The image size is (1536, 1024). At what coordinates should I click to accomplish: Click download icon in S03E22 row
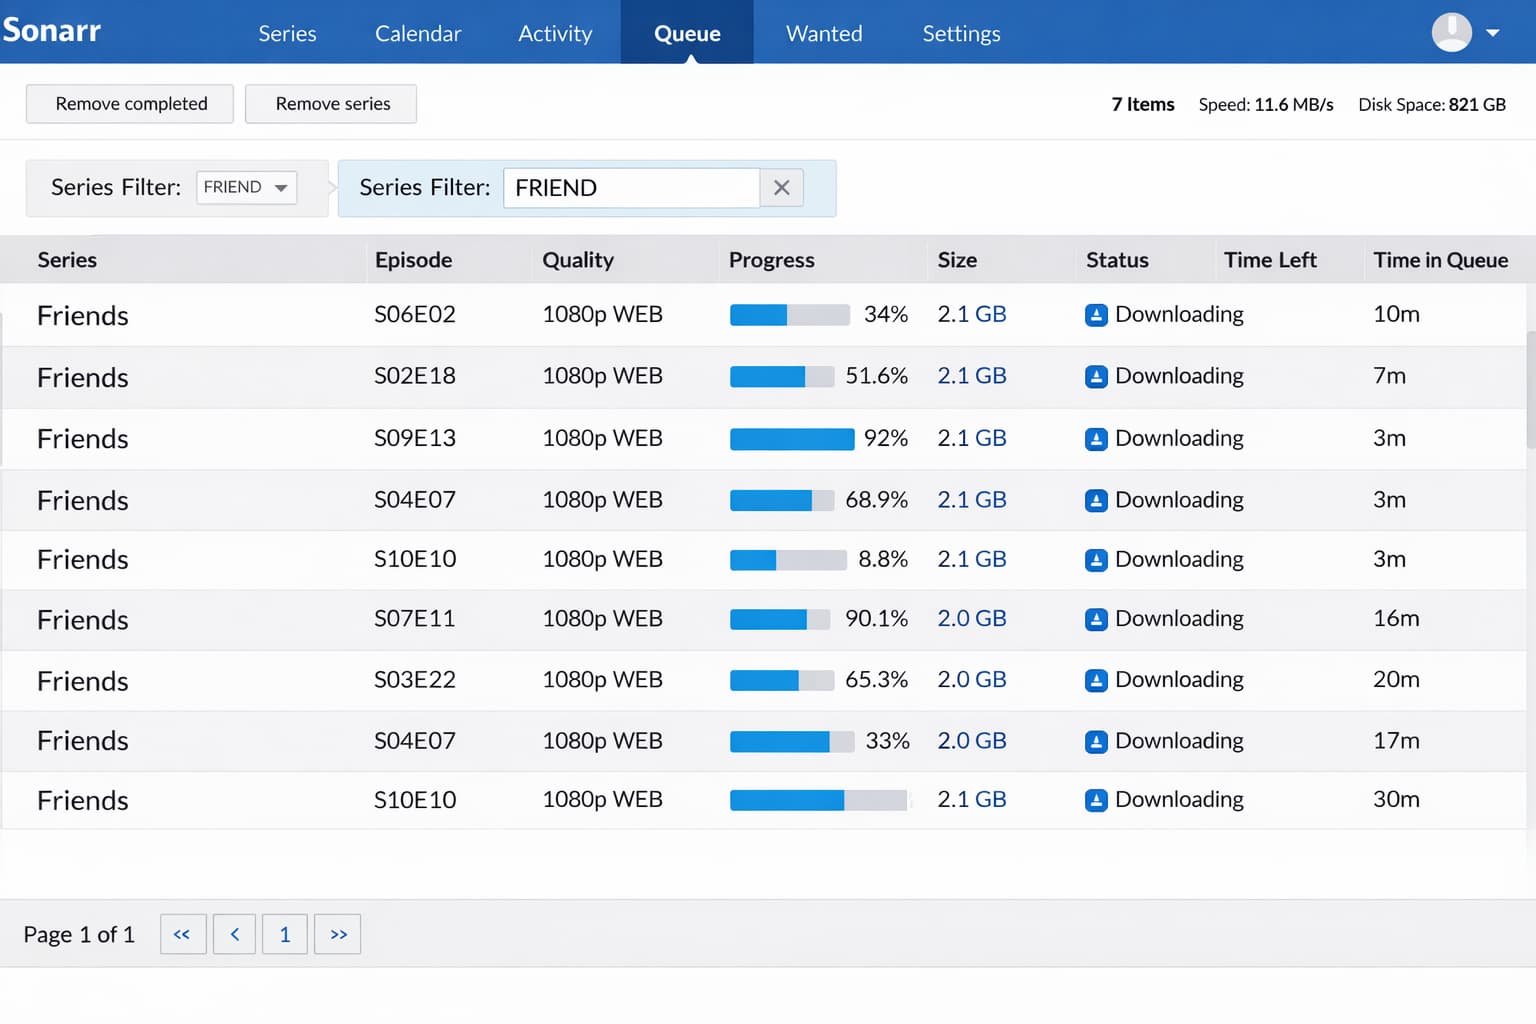click(1096, 681)
